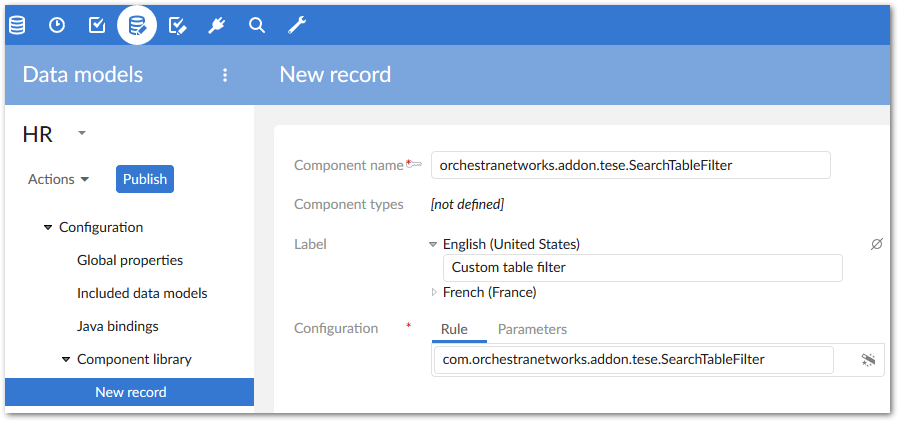
Task: Open the checkbox tasks icon in top bar
Action: point(97,25)
